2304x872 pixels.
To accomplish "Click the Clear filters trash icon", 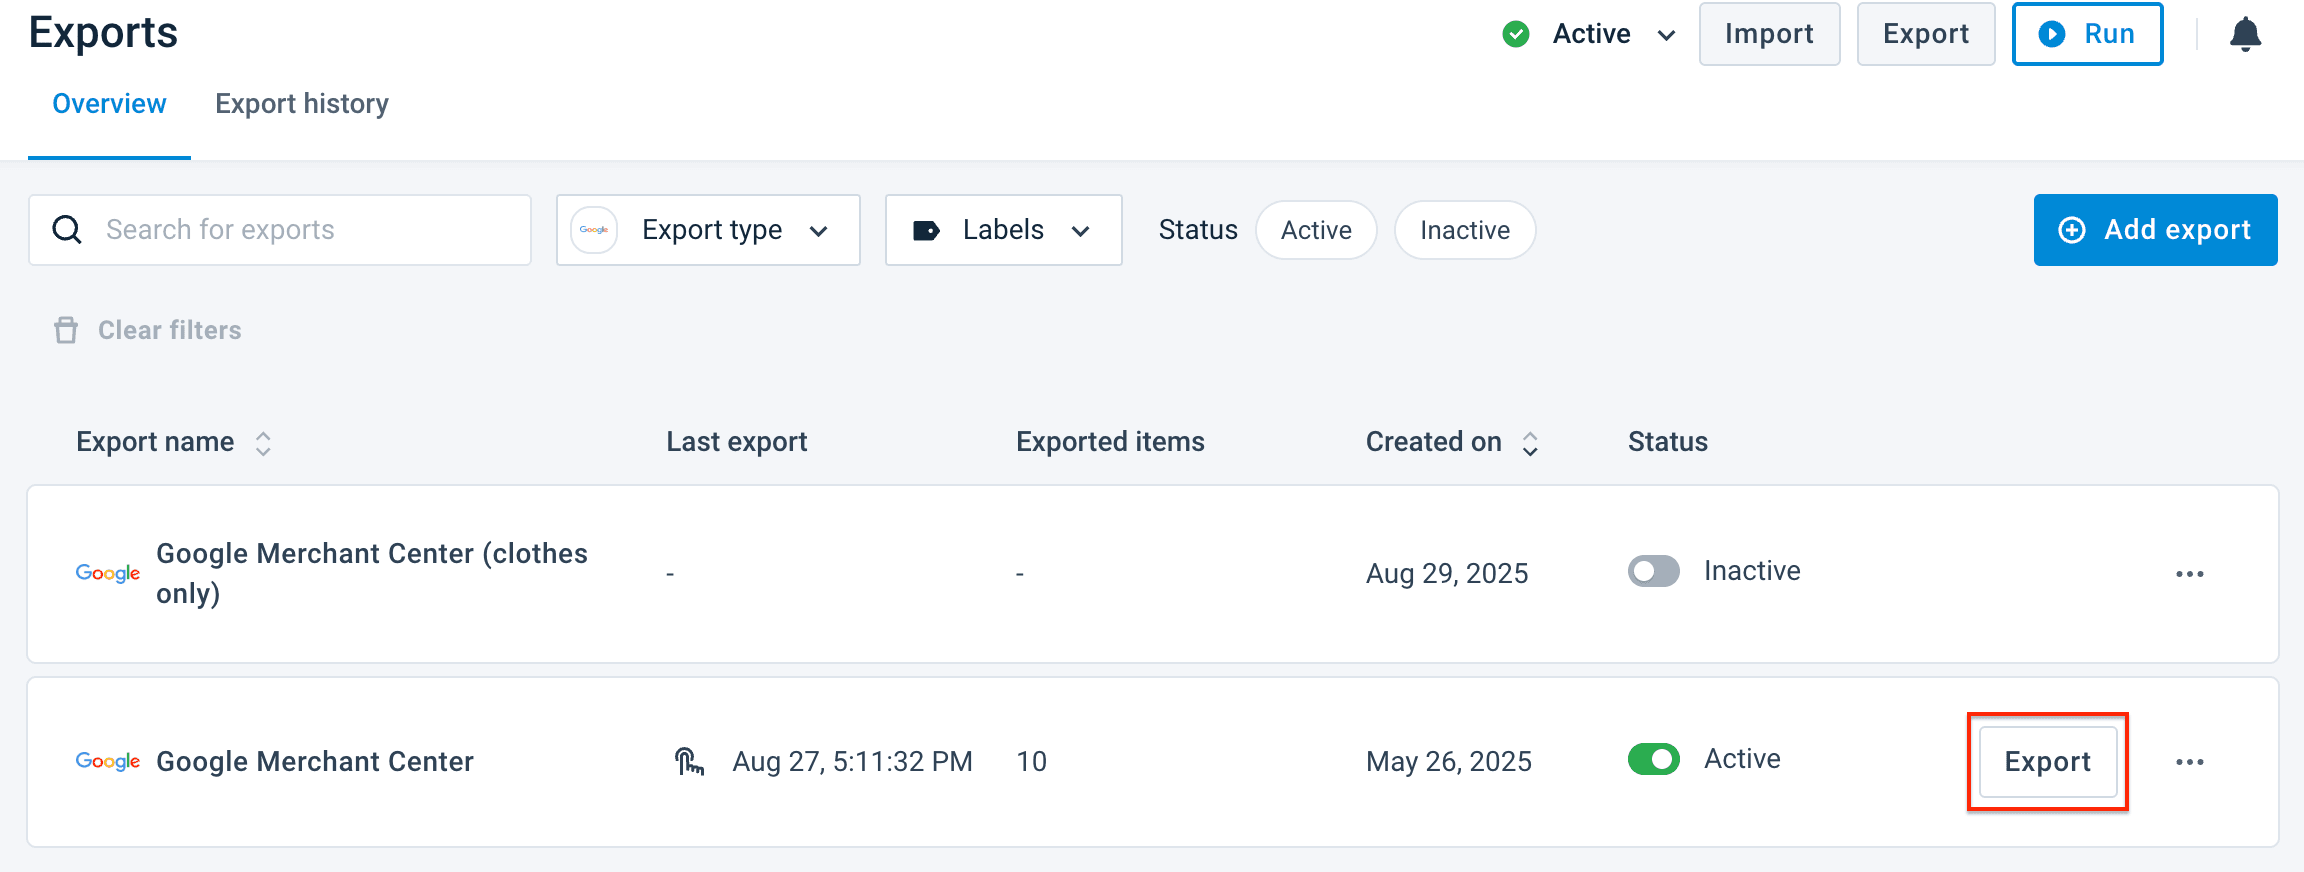I will pyautogui.click(x=66, y=330).
